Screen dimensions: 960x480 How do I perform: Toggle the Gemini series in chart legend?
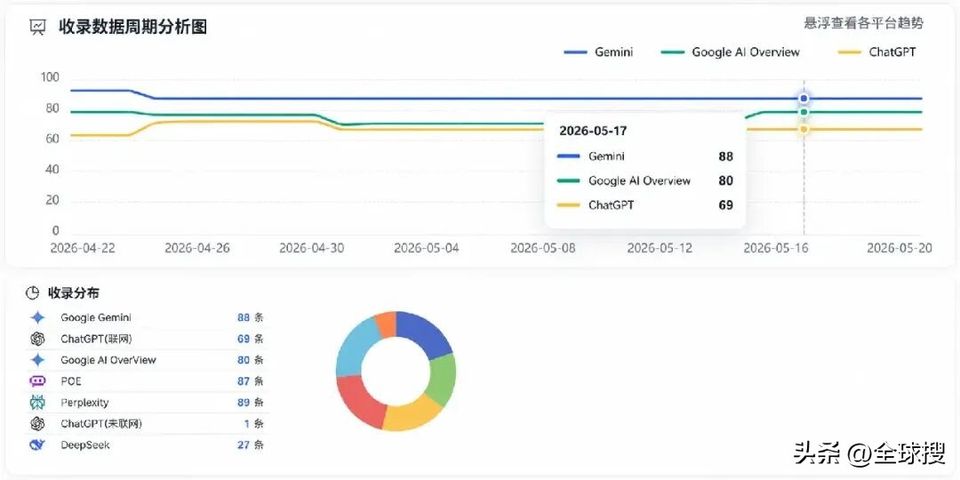(x=598, y=53)
